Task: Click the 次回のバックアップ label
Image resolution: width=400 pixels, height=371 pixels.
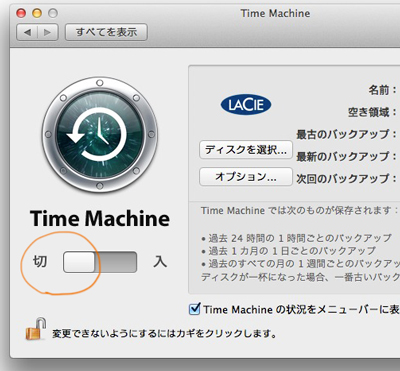Action: click(347, 179)
